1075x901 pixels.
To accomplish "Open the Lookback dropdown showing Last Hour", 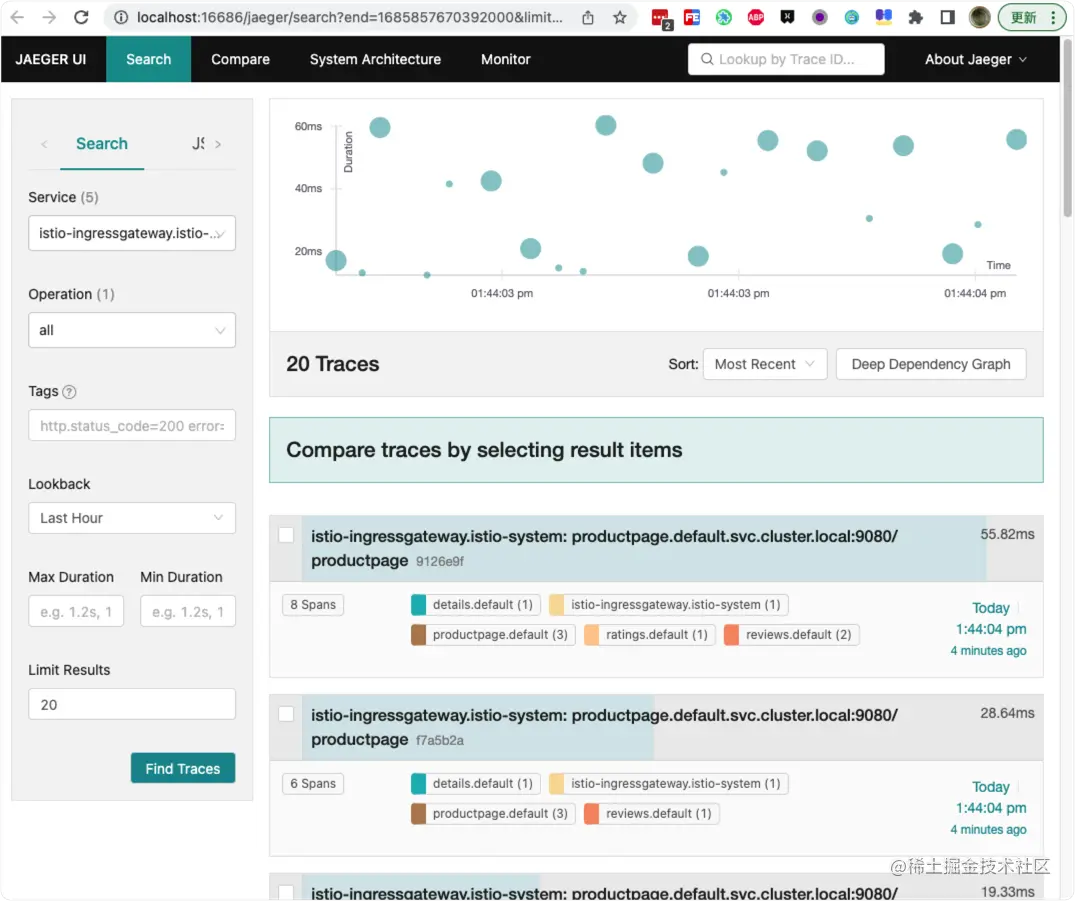I will [132, 518].
